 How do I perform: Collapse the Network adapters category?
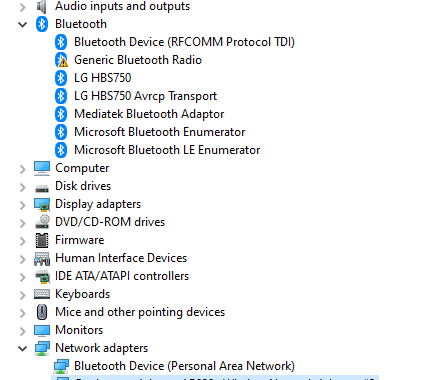(22, 348)
